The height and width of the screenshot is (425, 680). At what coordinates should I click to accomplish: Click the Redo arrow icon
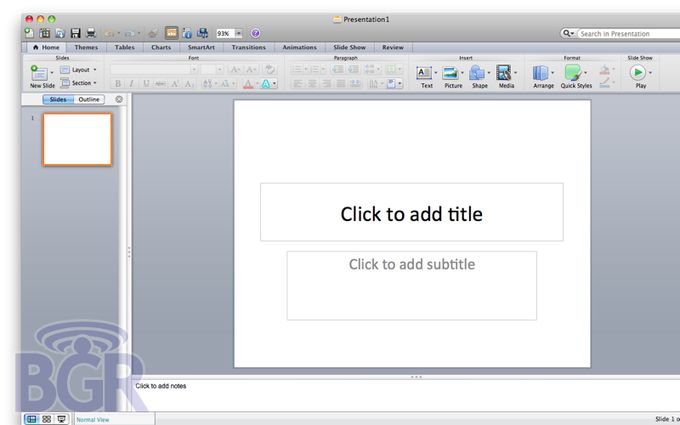[130, 33]
